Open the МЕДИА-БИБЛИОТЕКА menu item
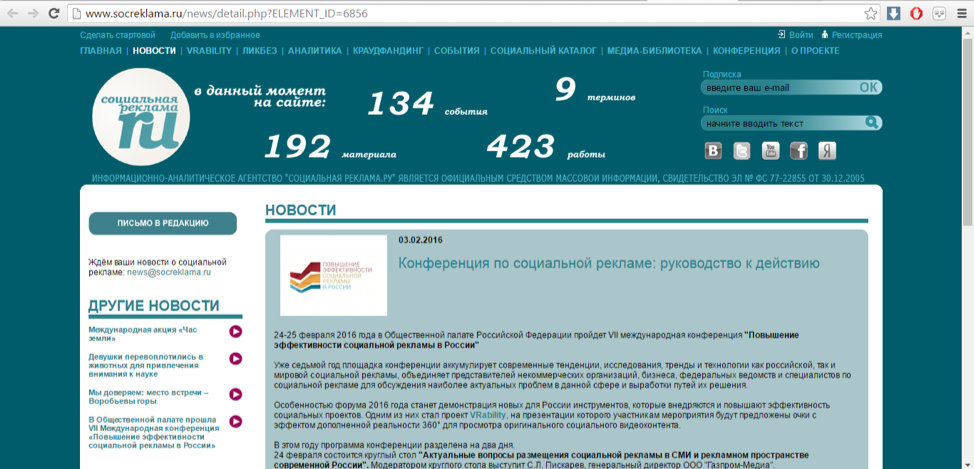Screen dimensions: 974x469 point(655,51)
